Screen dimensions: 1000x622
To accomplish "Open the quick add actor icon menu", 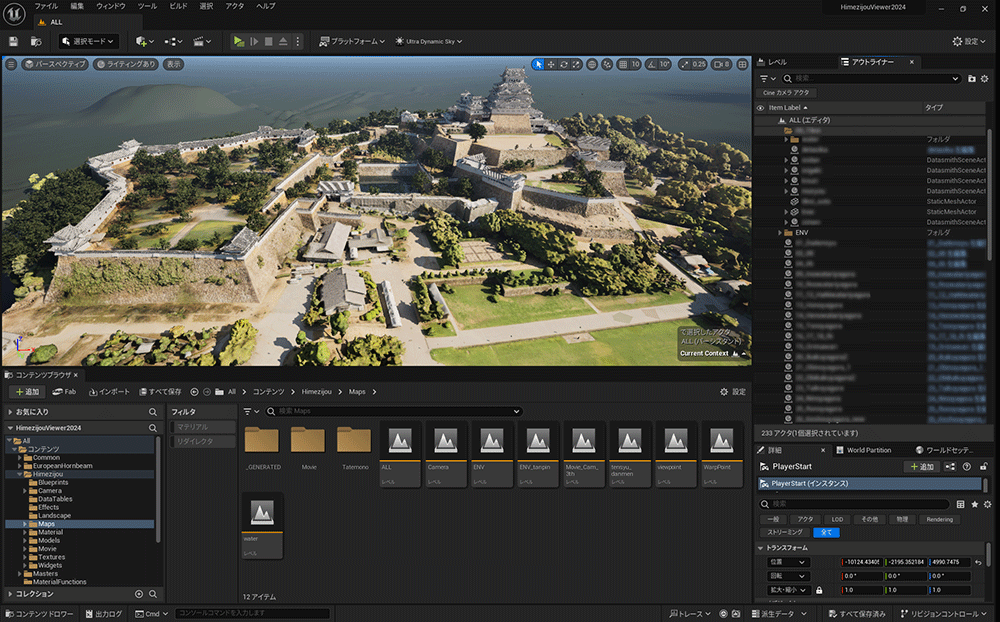I will pyautogui.click(x=143, y=41).
